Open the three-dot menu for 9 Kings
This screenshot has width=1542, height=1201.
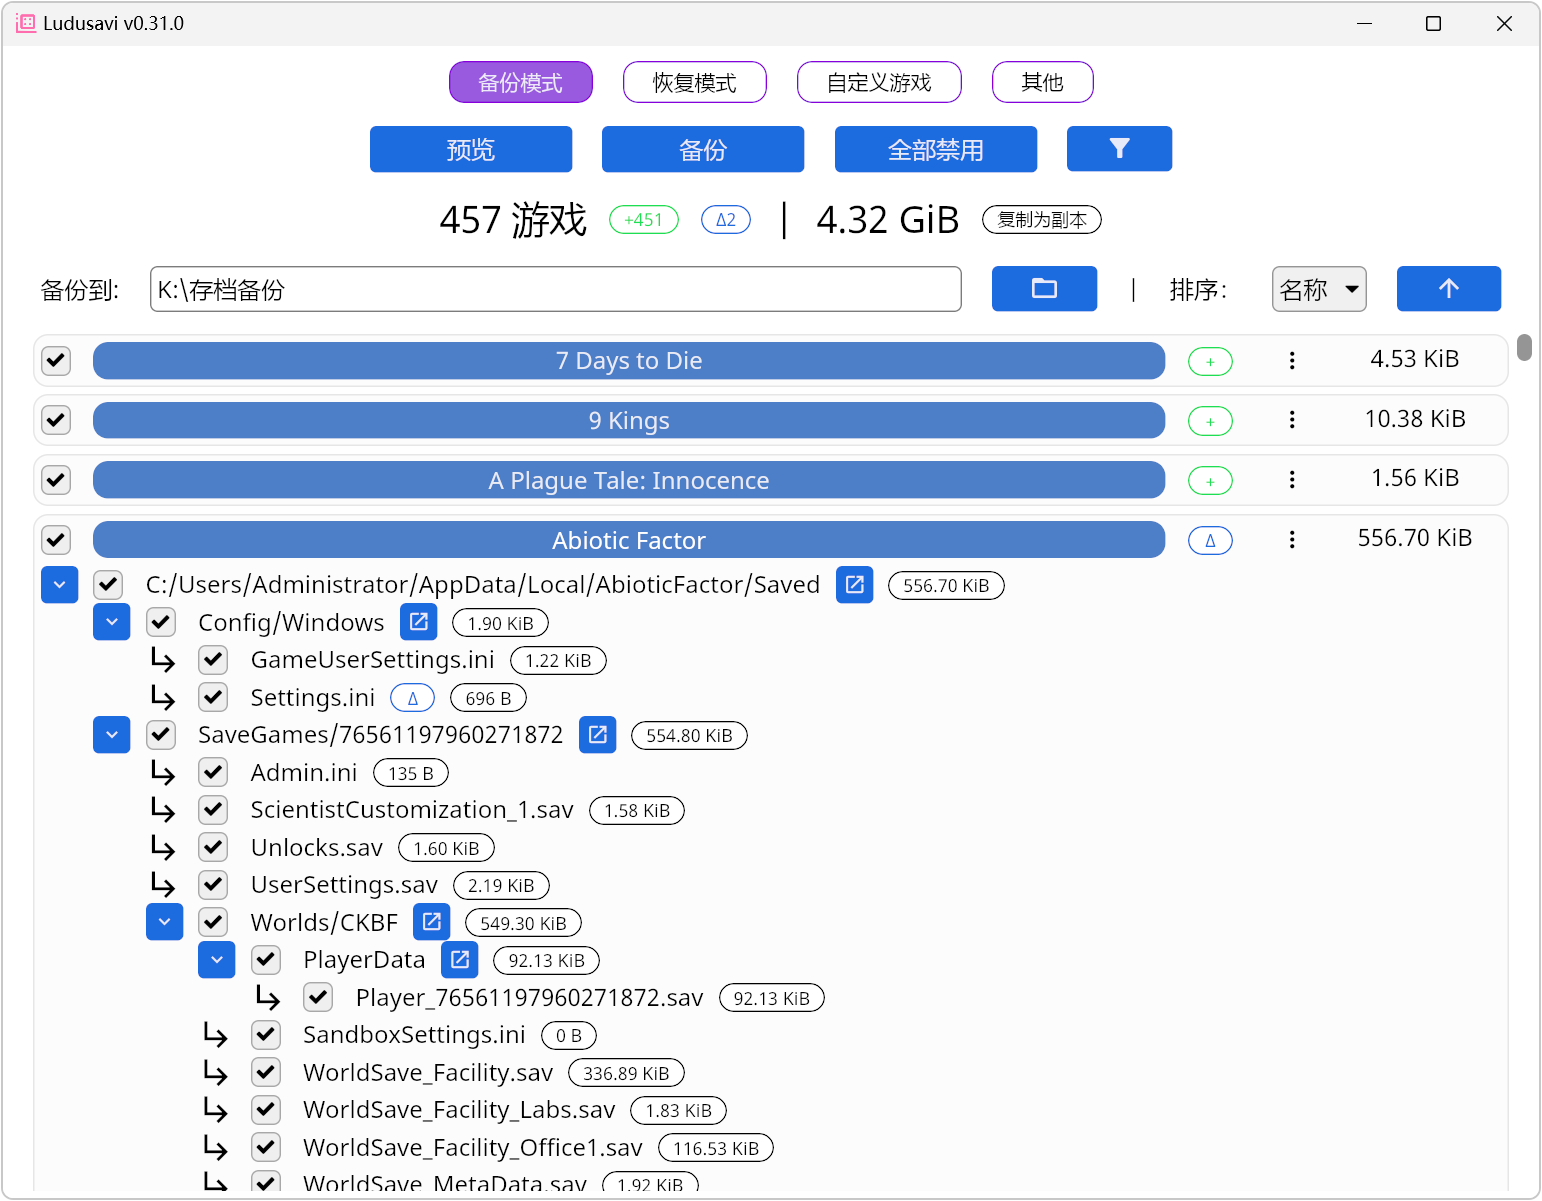click(1292, 420)
